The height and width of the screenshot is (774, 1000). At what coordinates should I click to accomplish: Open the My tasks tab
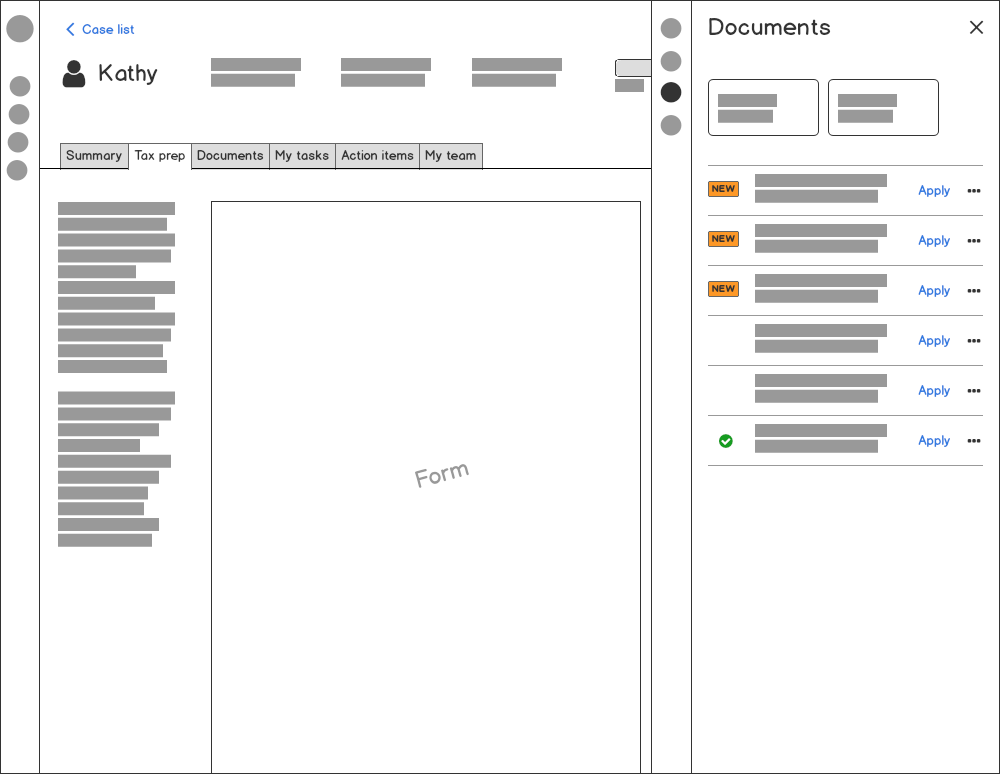pyautogui.click(x=302, y=156)
